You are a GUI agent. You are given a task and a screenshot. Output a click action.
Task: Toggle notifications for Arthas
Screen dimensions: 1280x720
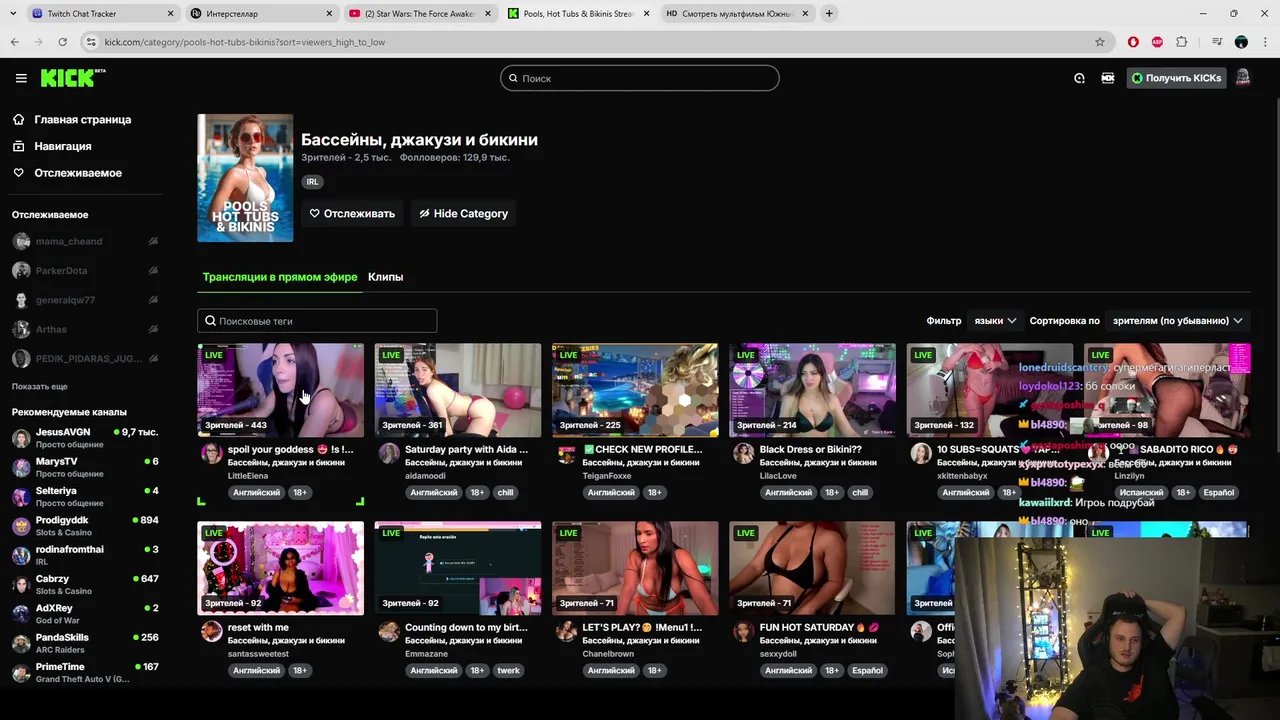click(x=153, y=329)
